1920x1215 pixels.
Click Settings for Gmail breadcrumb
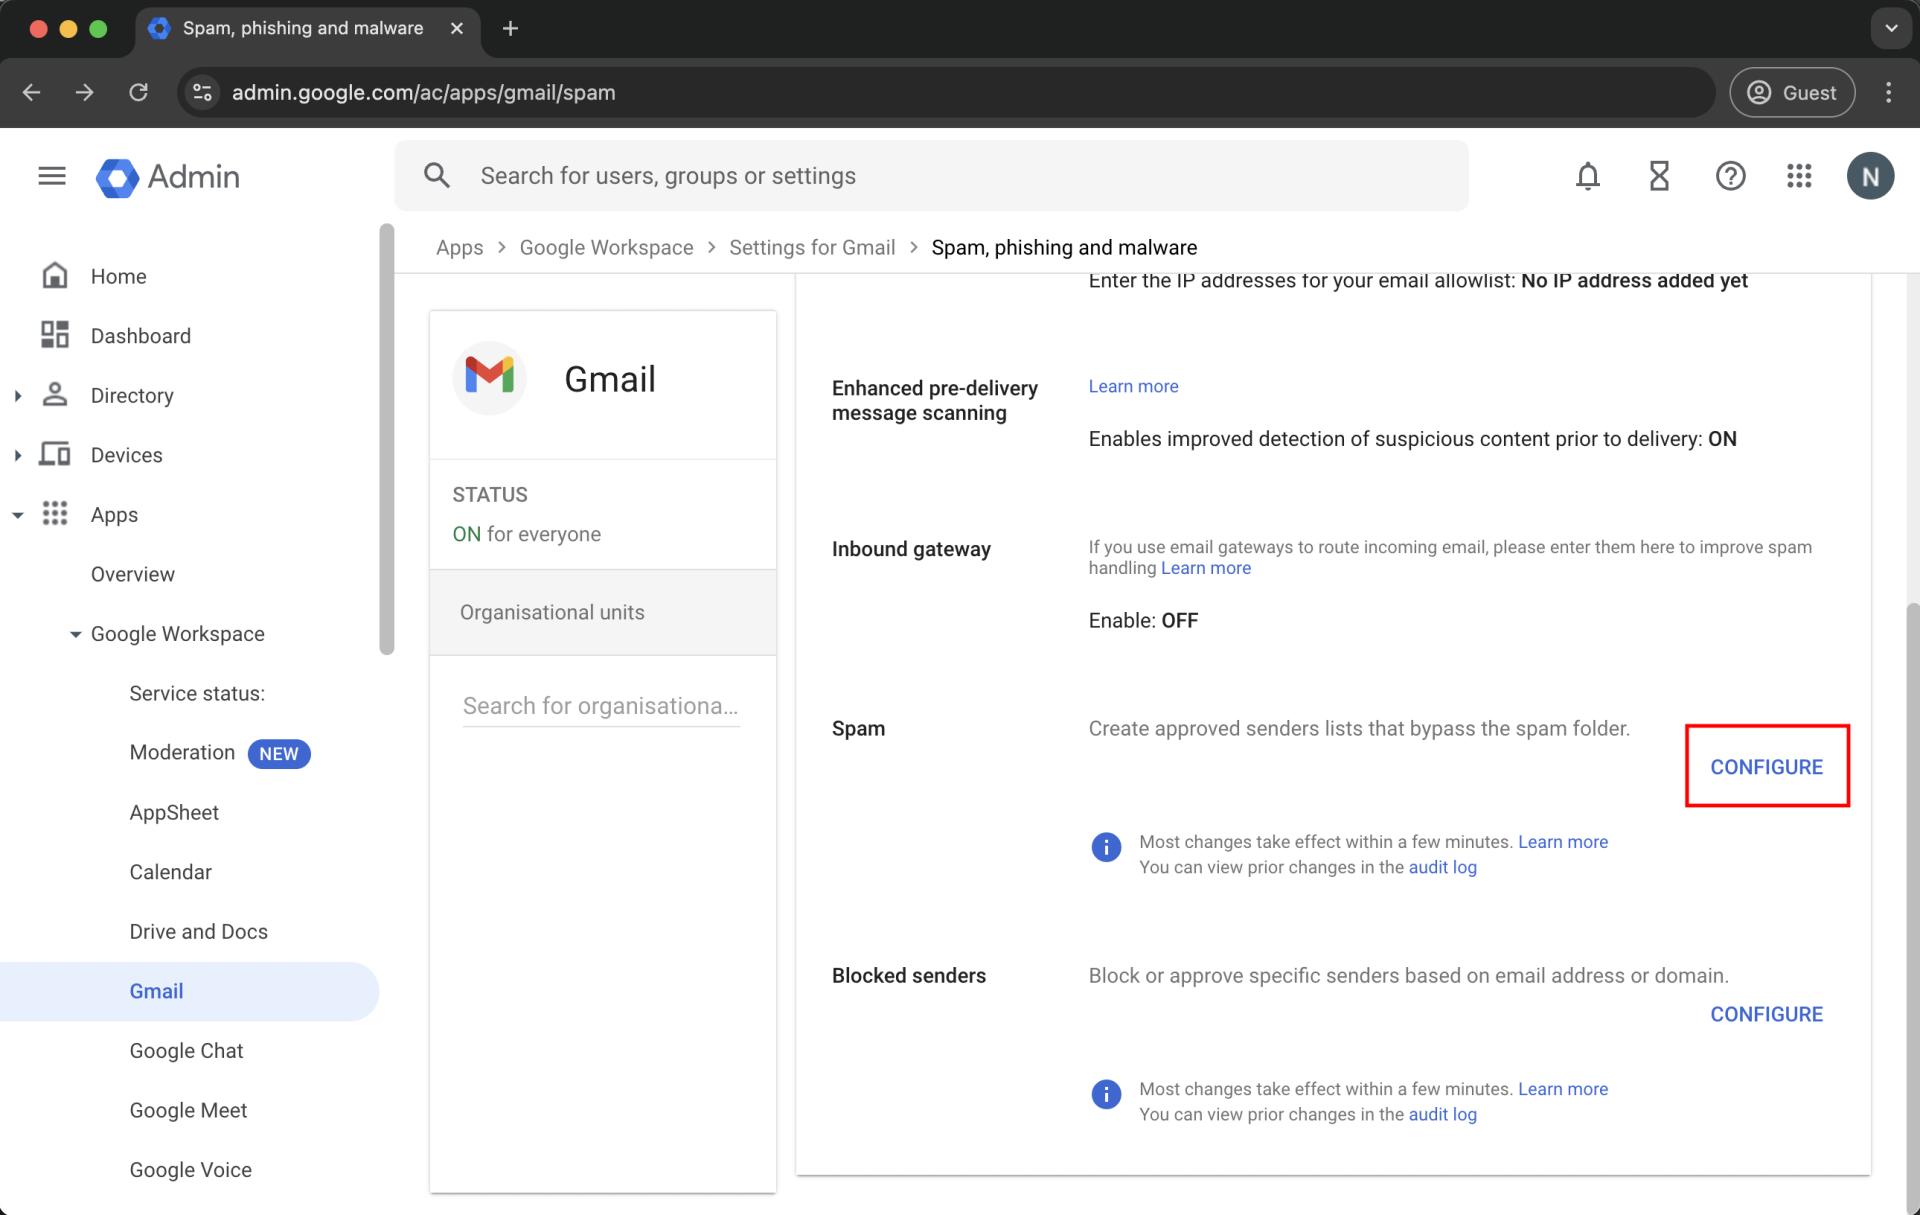pyautogui.click(x=812, y=247)
